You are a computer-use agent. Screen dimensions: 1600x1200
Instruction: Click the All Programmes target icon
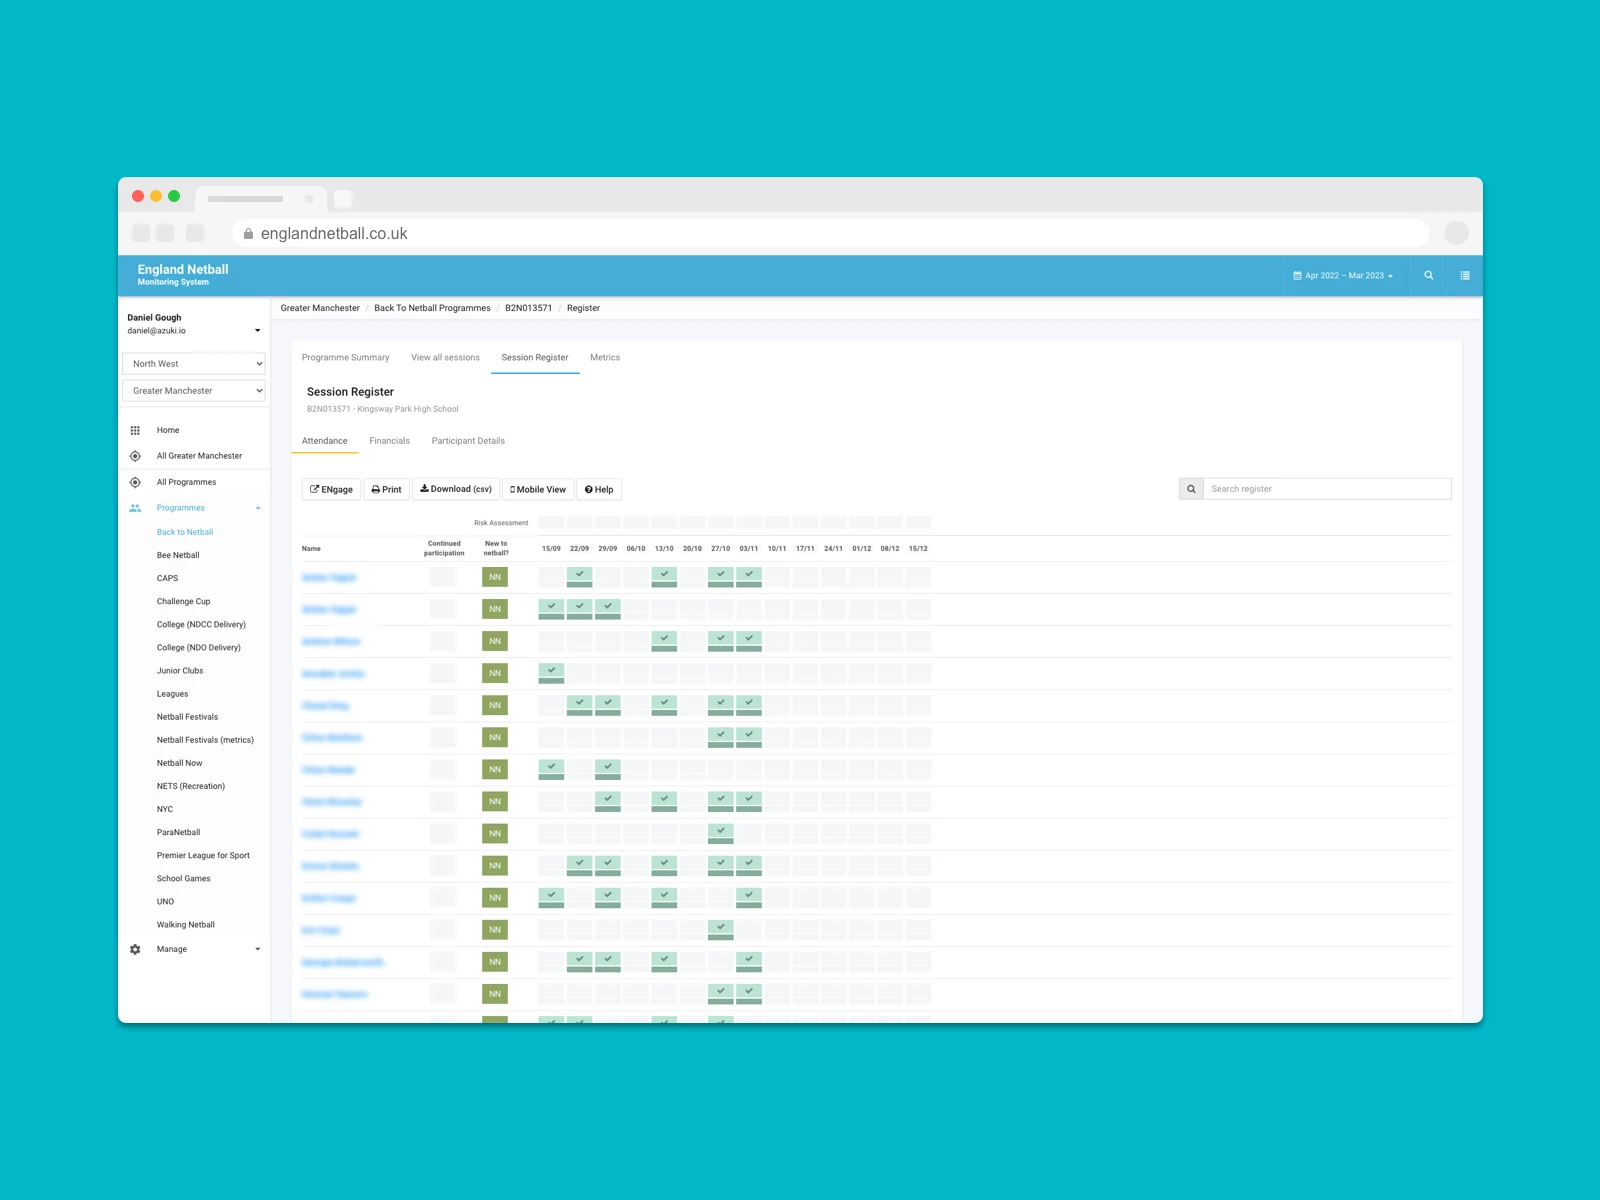pos(135,482)
